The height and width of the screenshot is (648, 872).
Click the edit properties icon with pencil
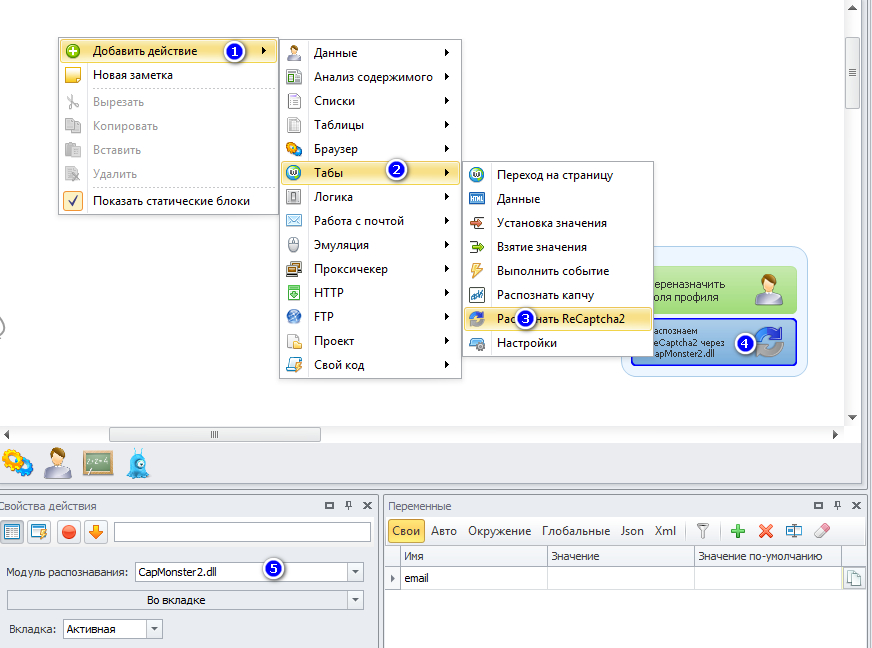coord(39,532)
